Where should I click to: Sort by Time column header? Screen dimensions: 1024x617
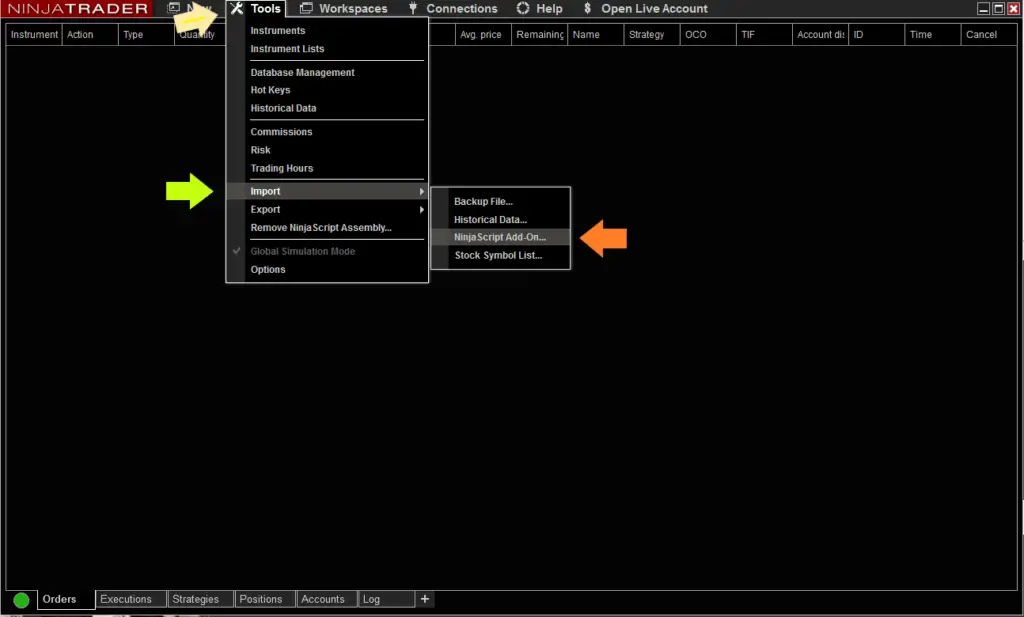(x=933, y=35)
